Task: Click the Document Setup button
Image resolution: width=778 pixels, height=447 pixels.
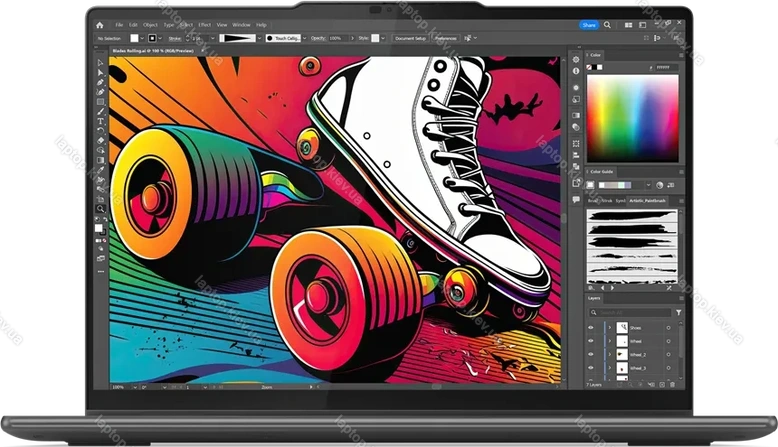Action: coord(411,38)
